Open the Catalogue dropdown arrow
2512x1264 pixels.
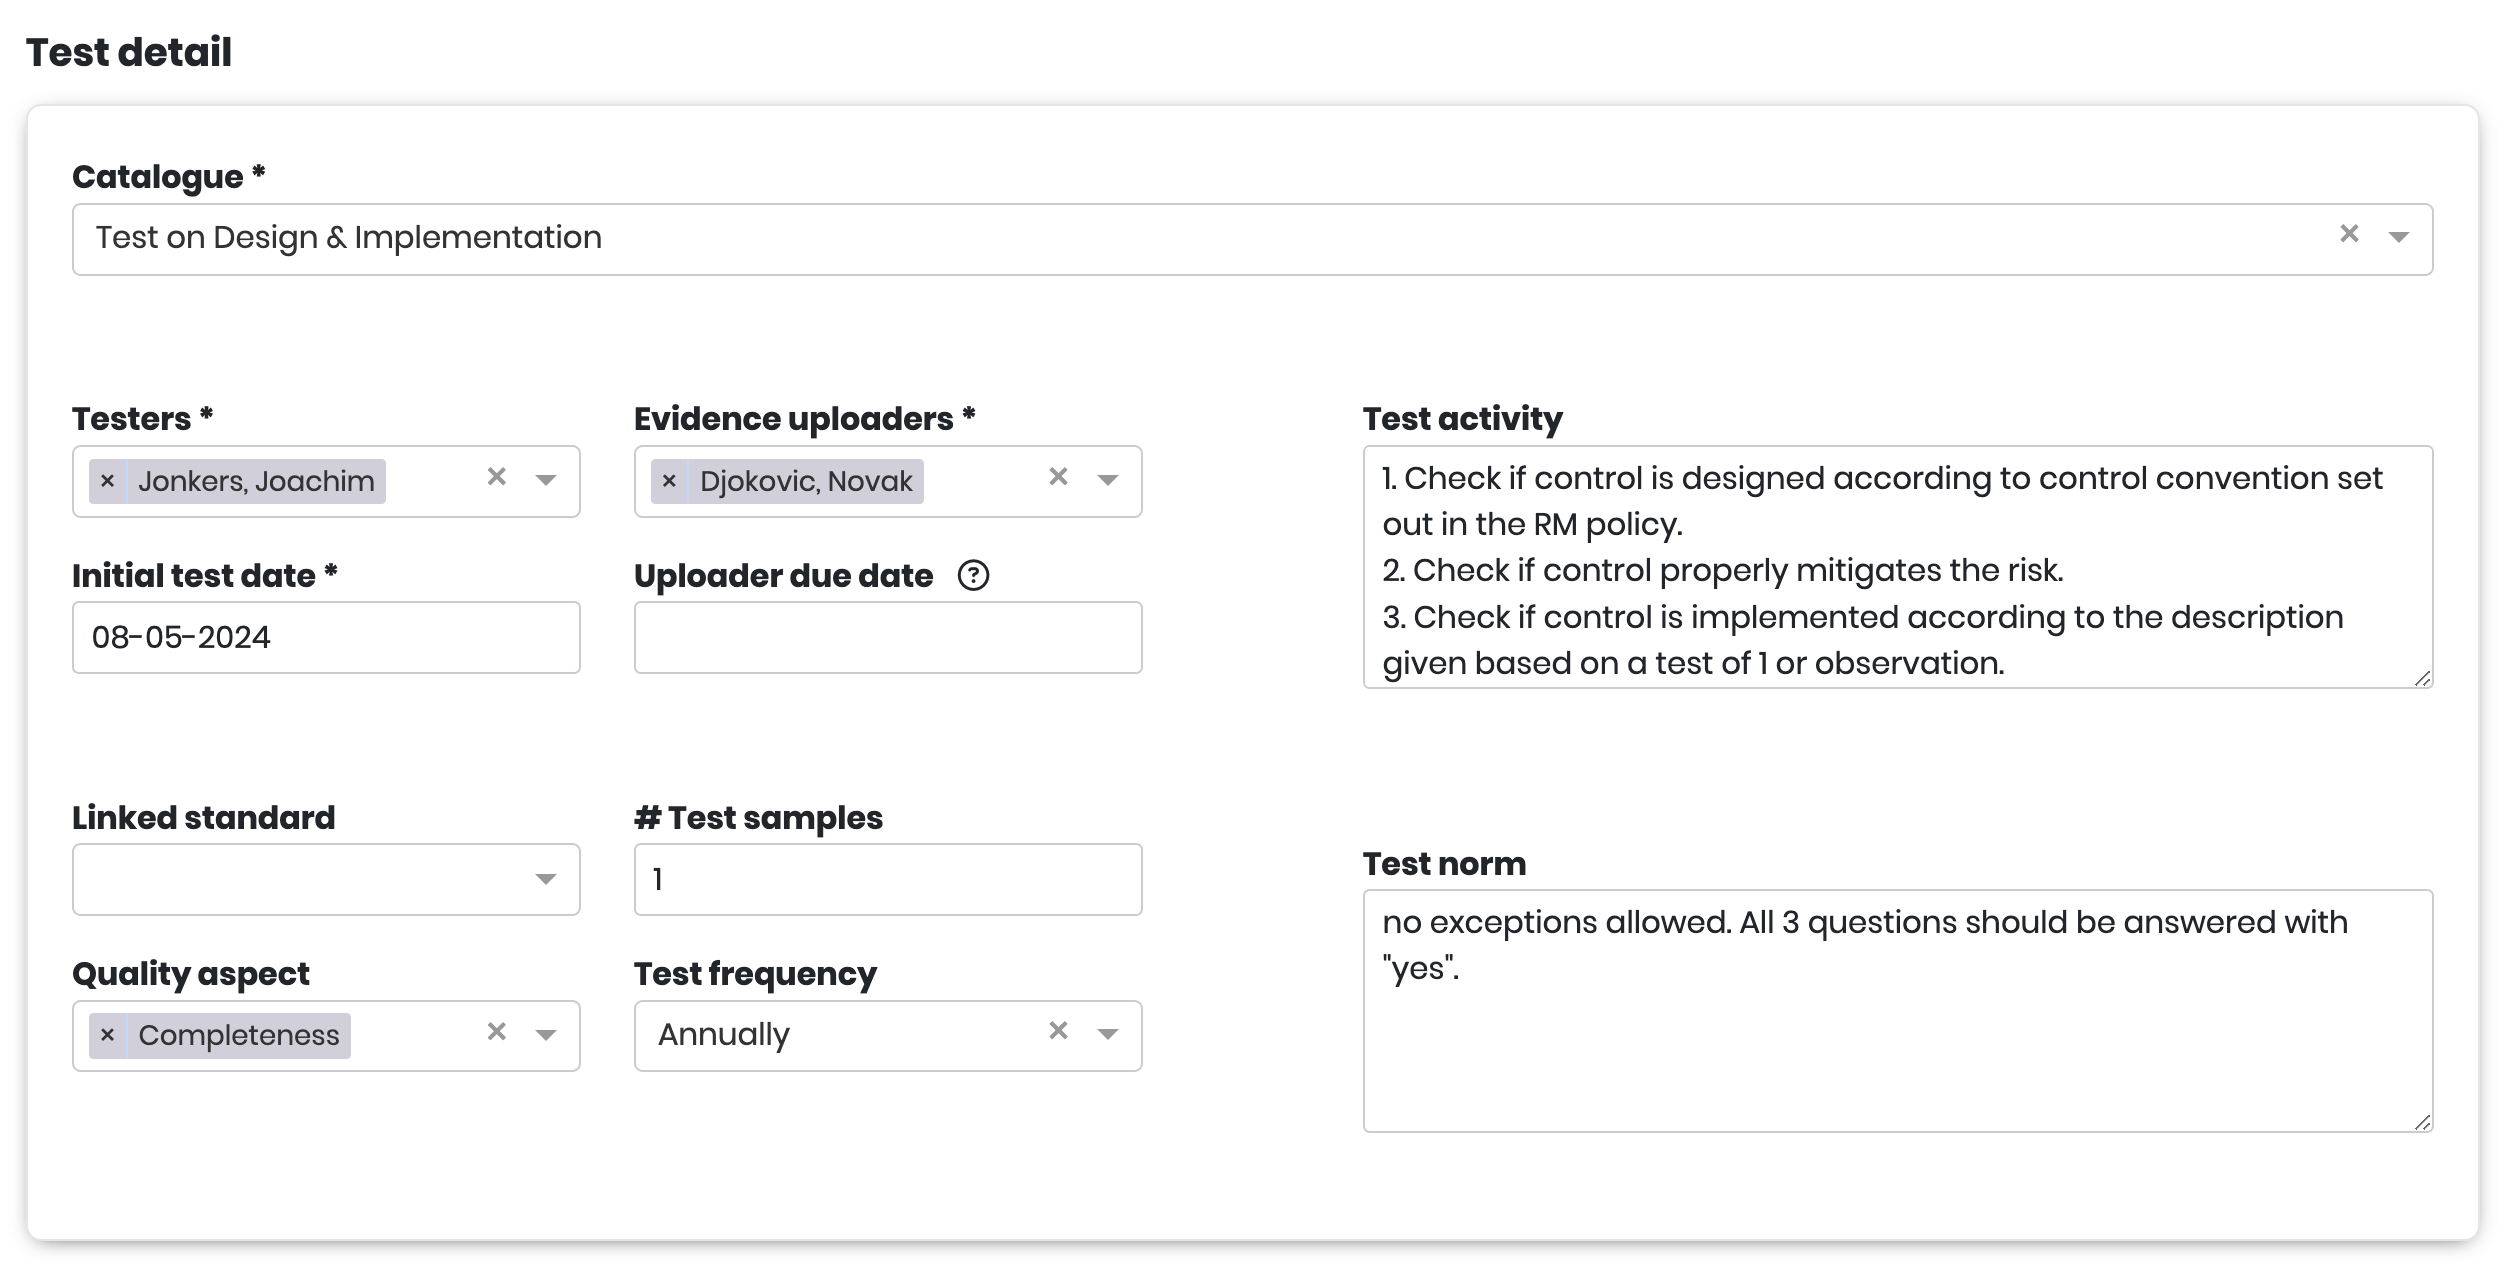tap(2398, 238)
